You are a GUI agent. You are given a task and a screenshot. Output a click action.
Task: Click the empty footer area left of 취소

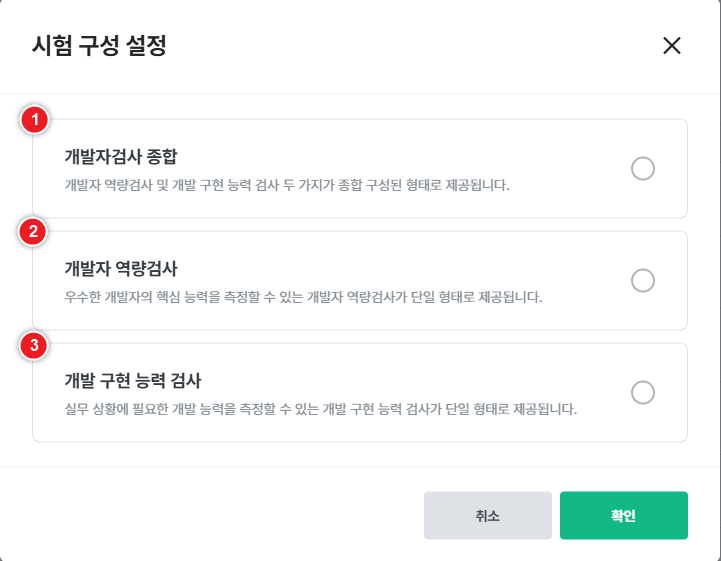210,516
